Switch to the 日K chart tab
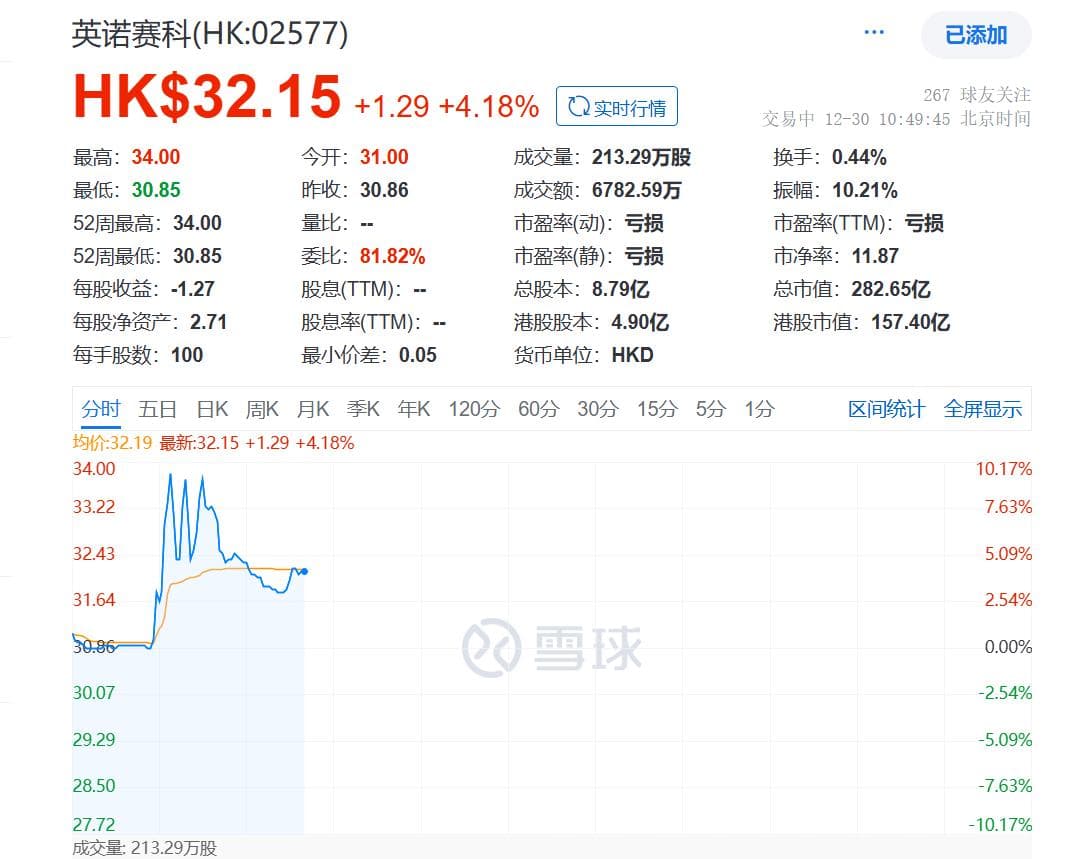The width and height of the screenshot is (1075, 859). [212, 409]
